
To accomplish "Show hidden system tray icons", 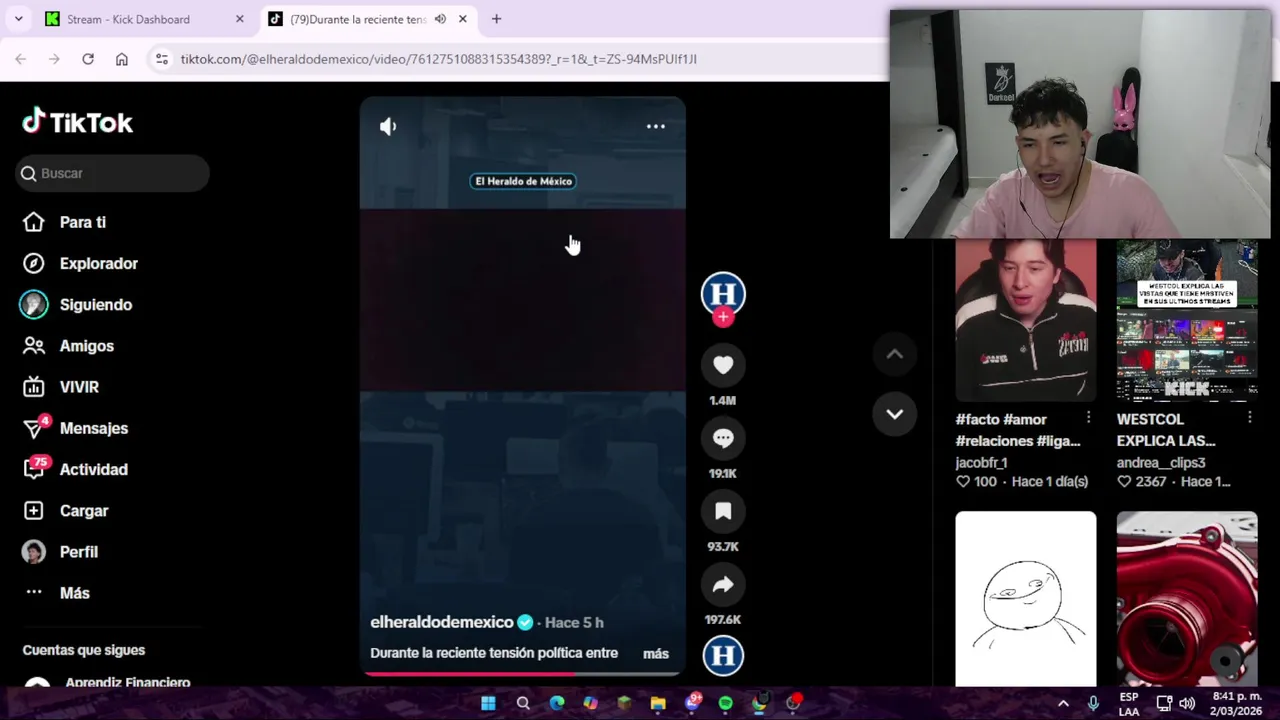I will coord(1063,703).
